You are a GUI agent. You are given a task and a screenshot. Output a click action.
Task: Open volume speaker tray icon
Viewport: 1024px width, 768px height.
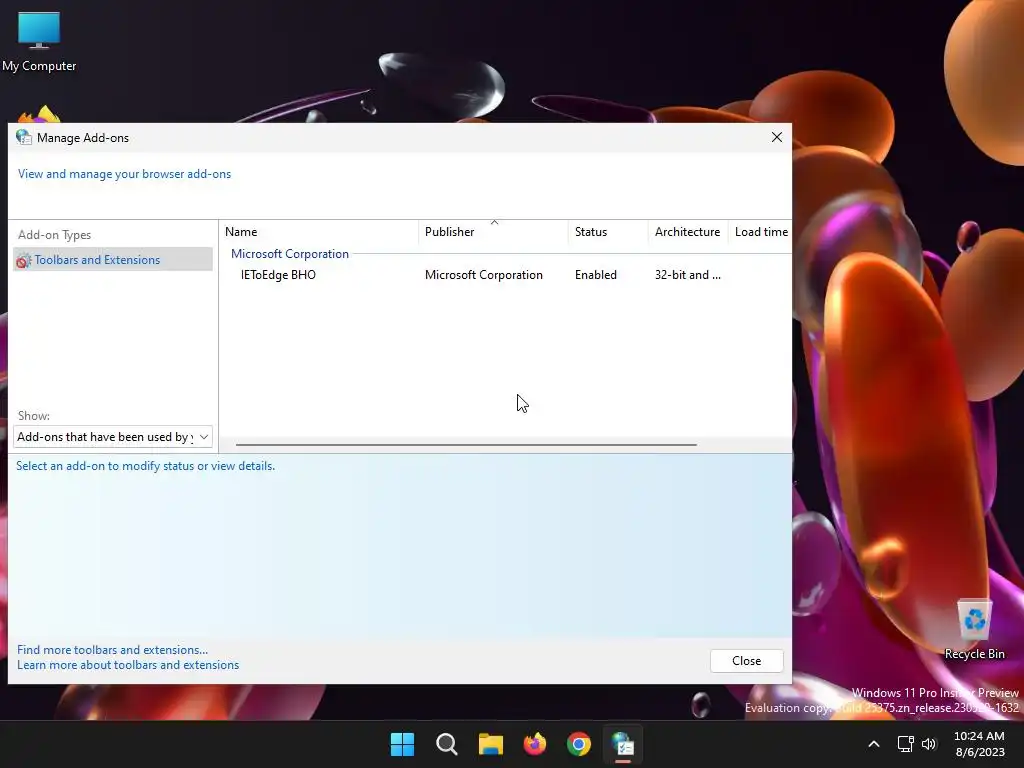(x=929, y=744)
